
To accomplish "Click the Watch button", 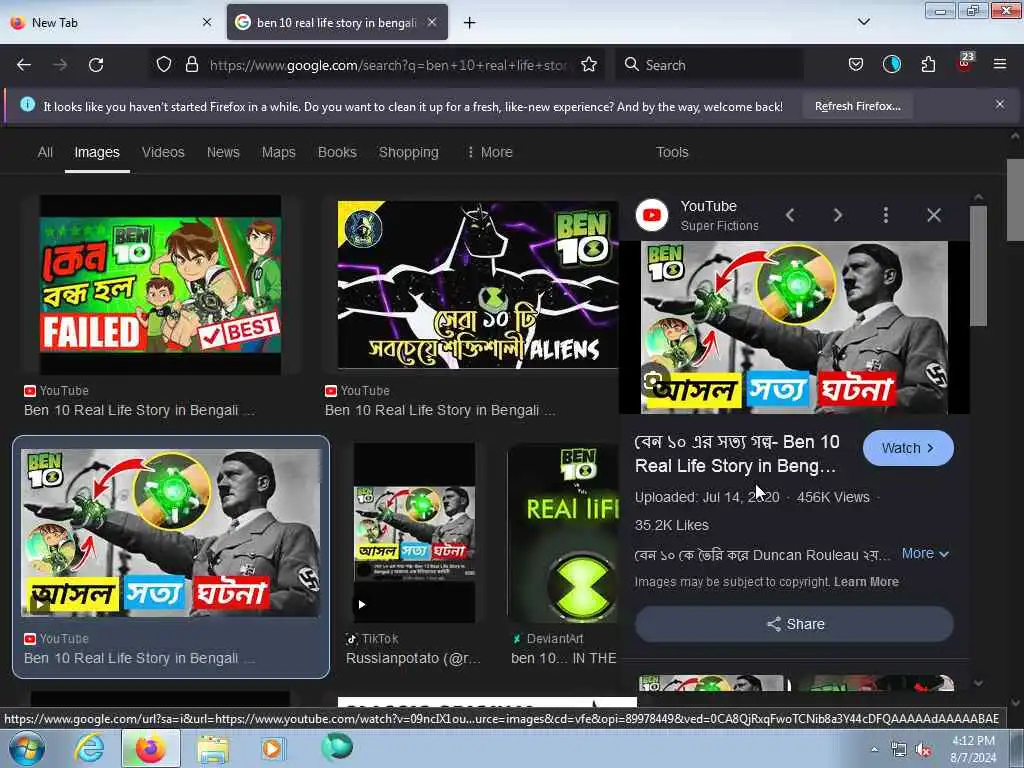I will pos(908,448).
